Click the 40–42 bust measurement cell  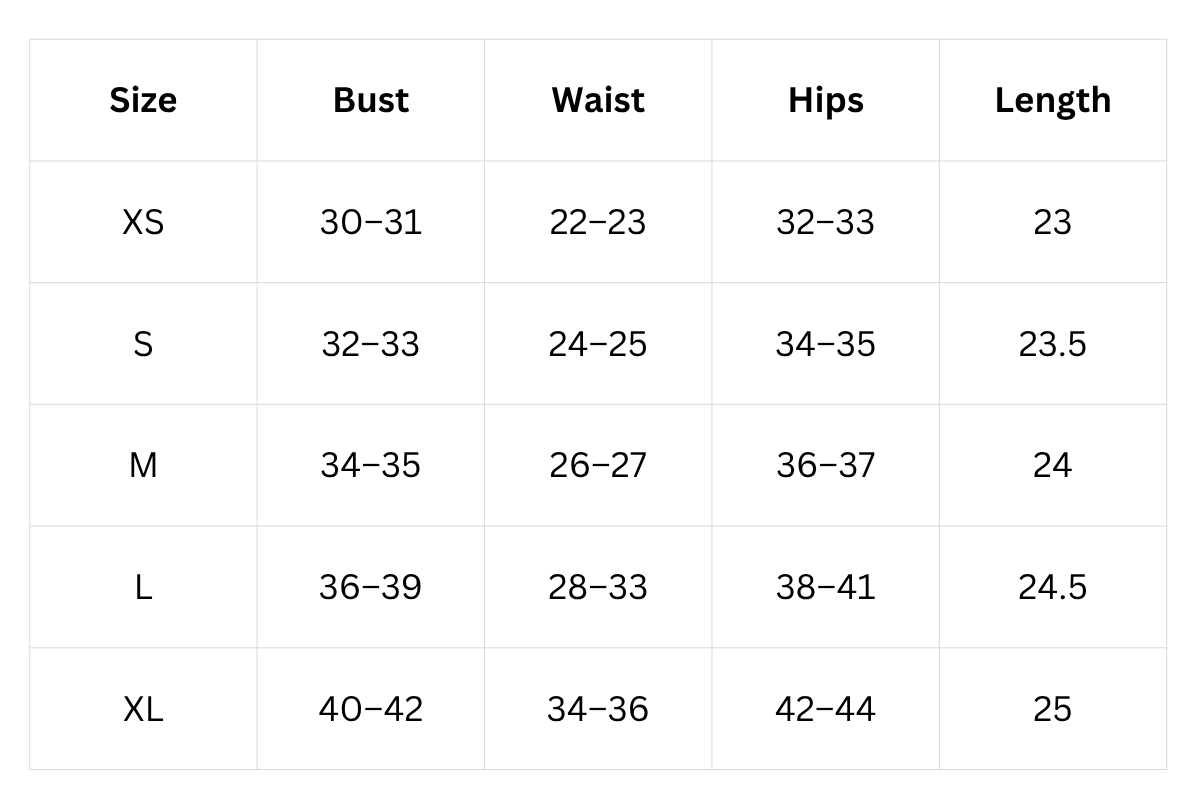[371, 709]
